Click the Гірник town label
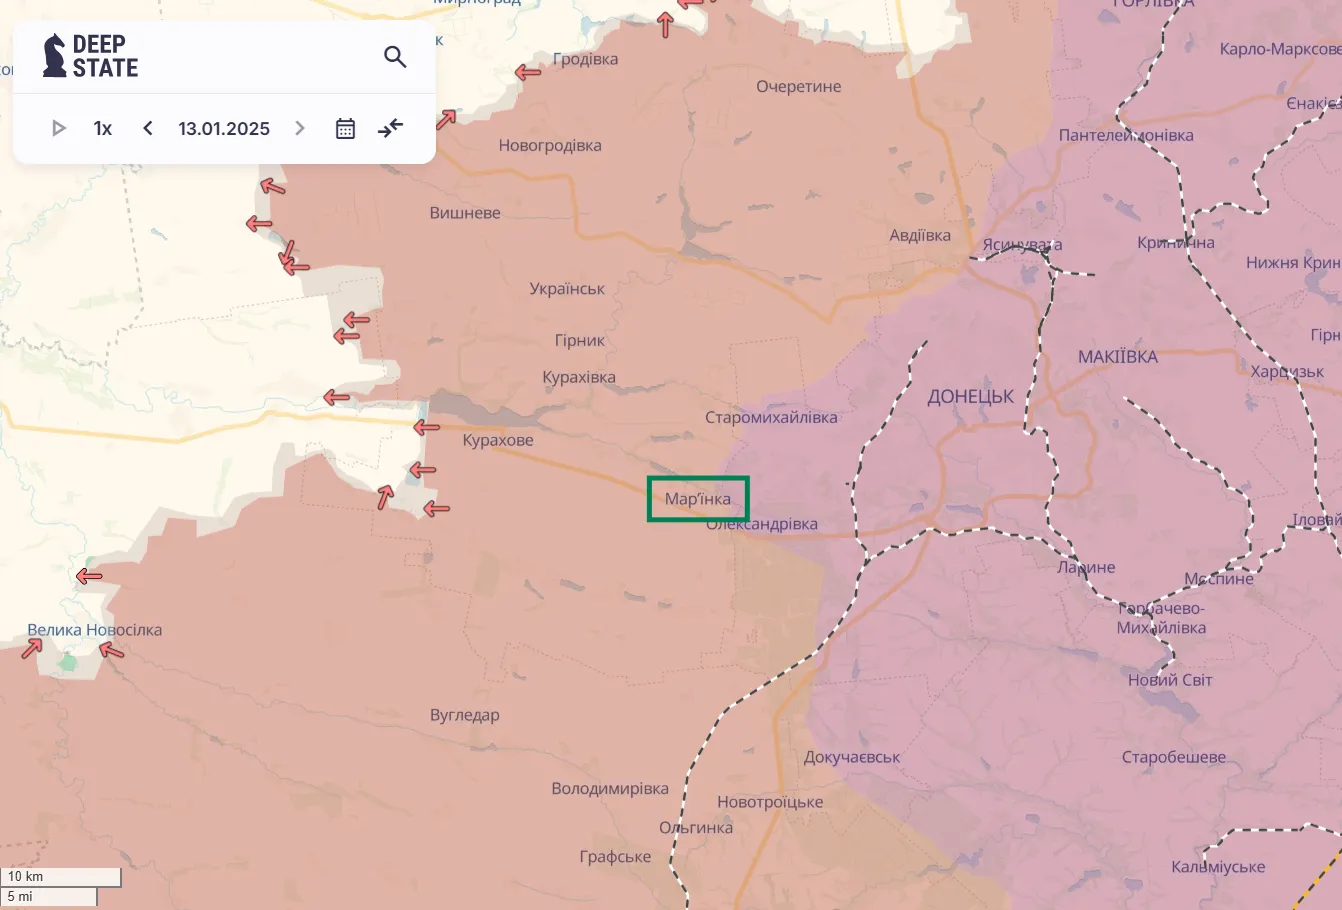This screenshot has width=1342, height=910. click(580, 341)
